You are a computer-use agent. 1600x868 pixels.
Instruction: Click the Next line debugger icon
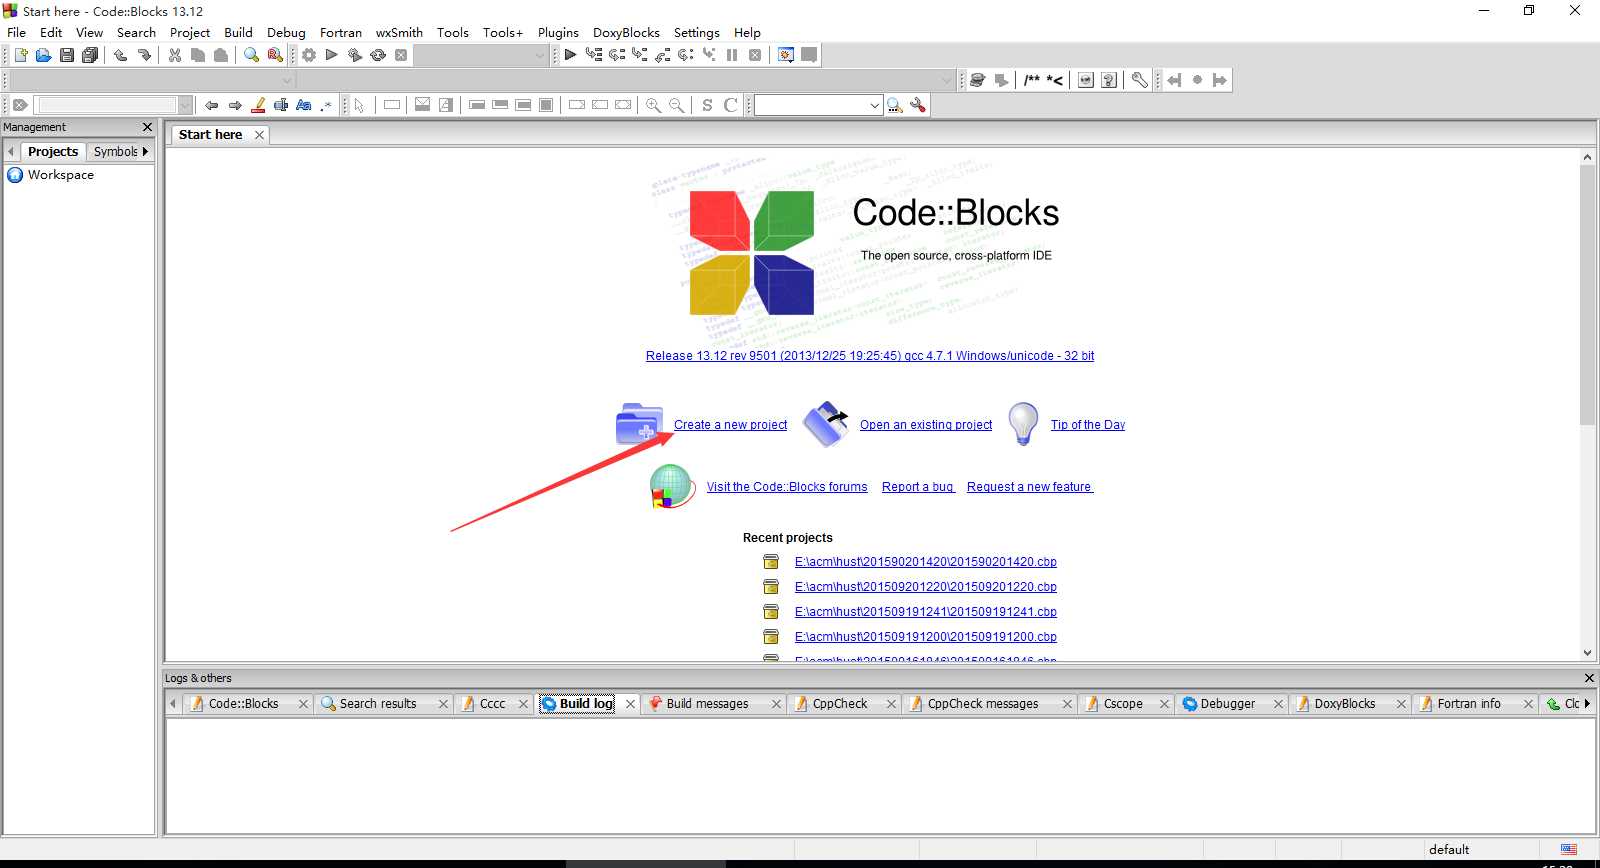[x=617, y=55]
